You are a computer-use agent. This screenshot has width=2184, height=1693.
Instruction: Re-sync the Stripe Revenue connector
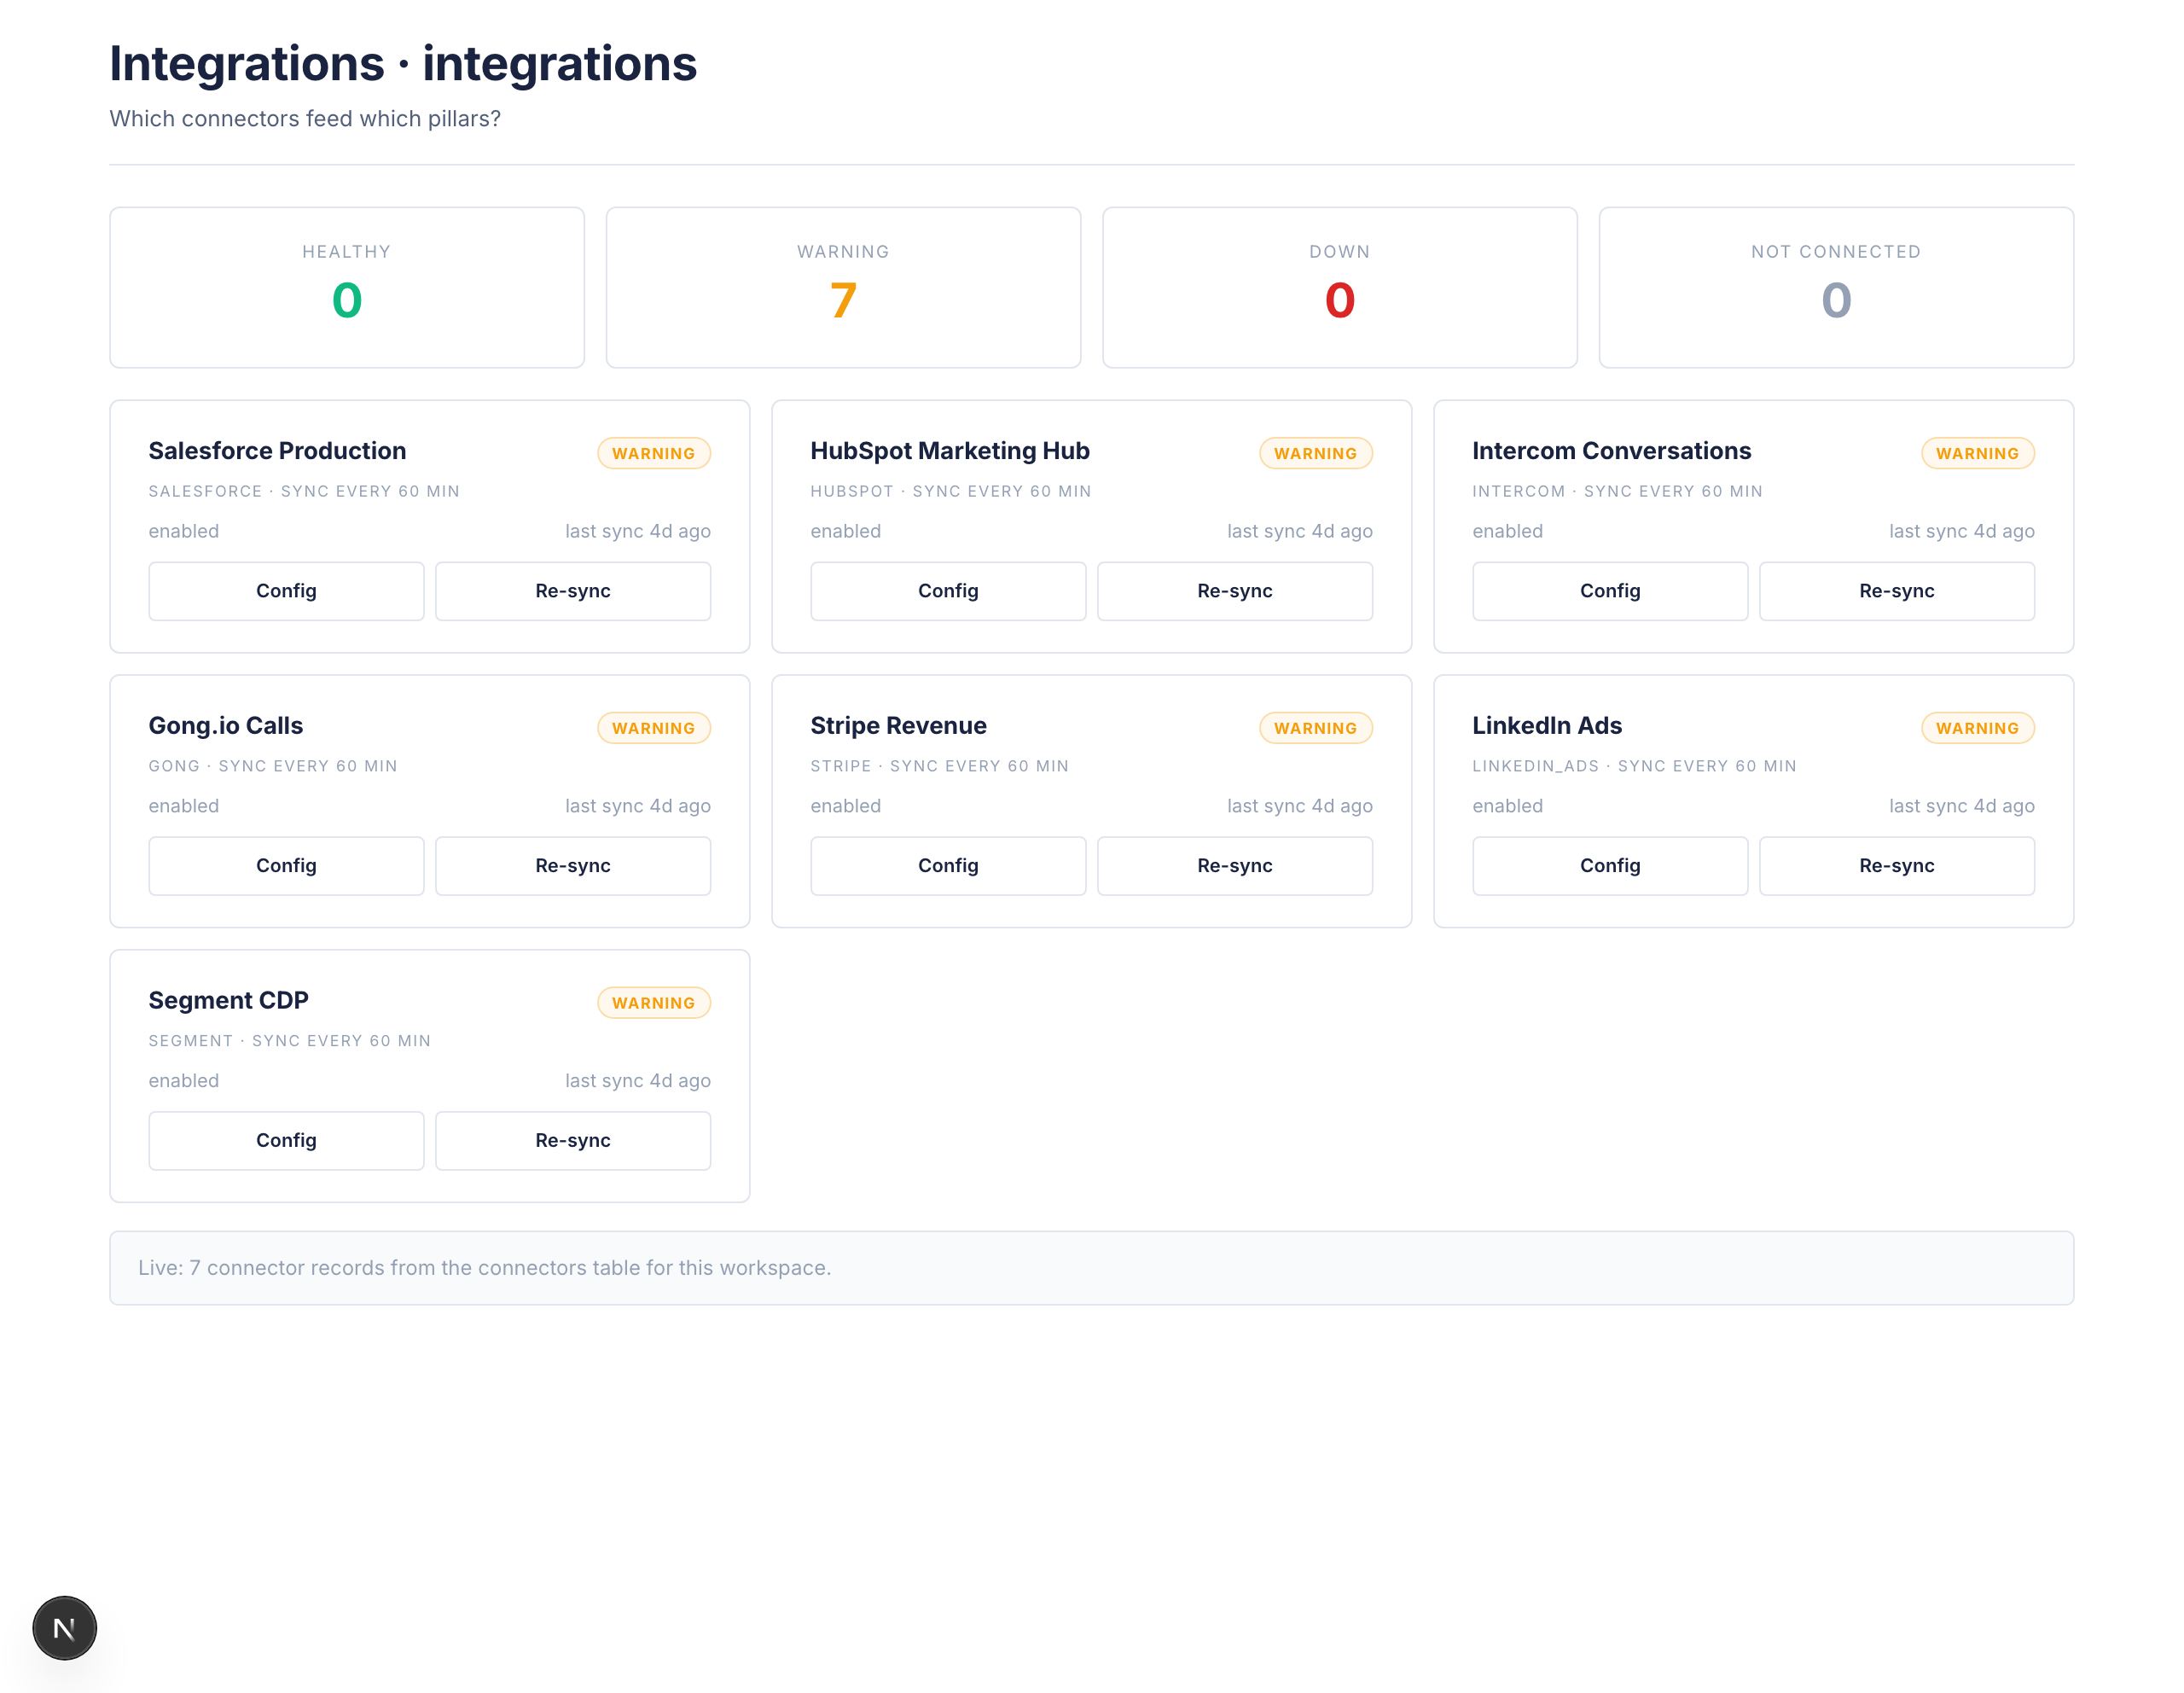1235,866
